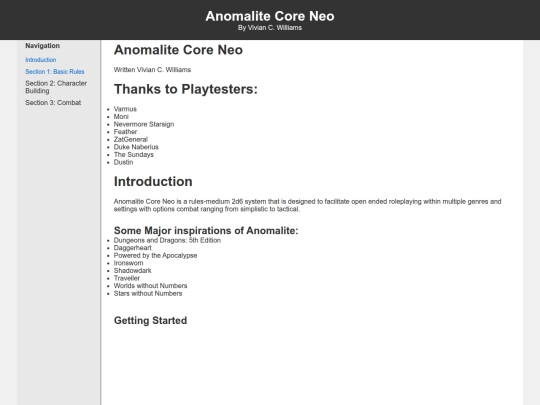
Task: Select playtester Duke Naberius
Action: tap(136, 147)
